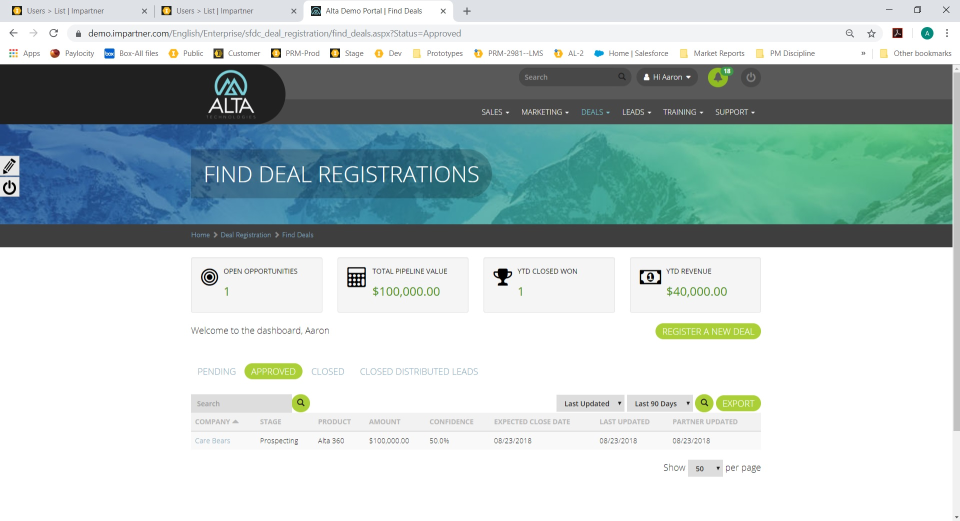This screenshot has width=960, height=521.
Task: Open the Care Bears company link
Action: pos(212,441)
